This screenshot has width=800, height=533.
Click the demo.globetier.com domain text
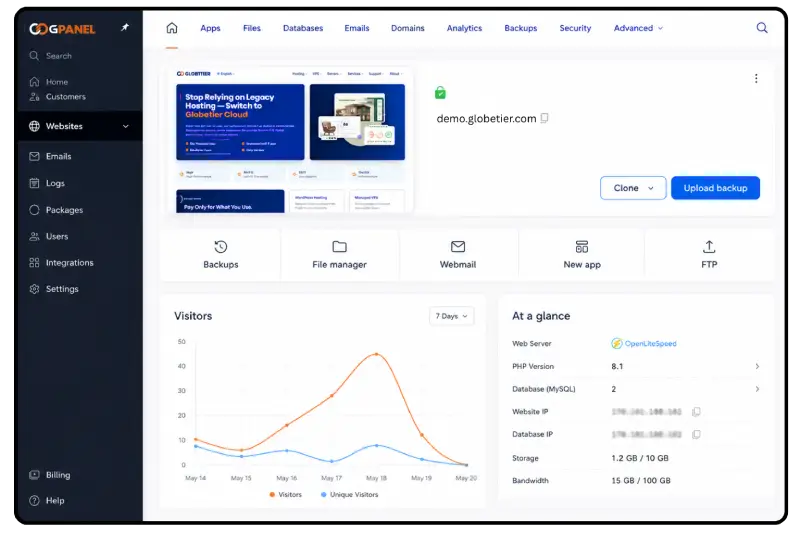click(x=486, y=118)
